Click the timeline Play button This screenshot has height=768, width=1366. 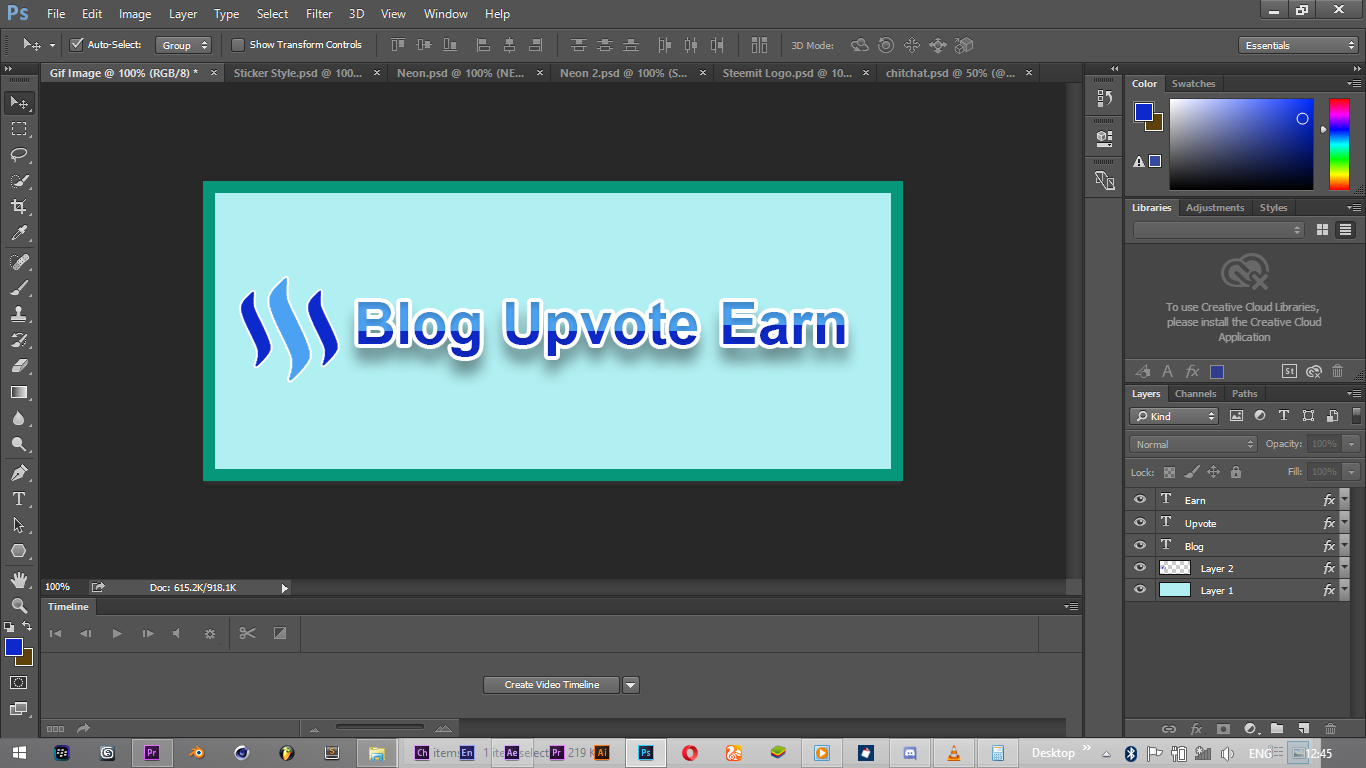coord(117,633)
